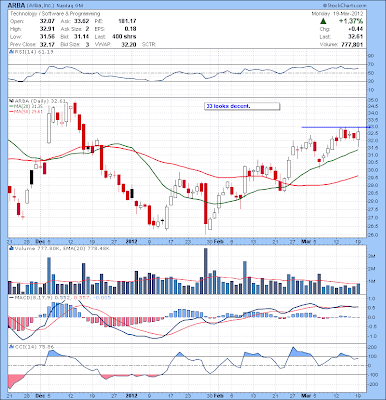Click the '400 shrs' last size text
The height and width of the screenshot is (400, 386).
click(x=124, y=37)
